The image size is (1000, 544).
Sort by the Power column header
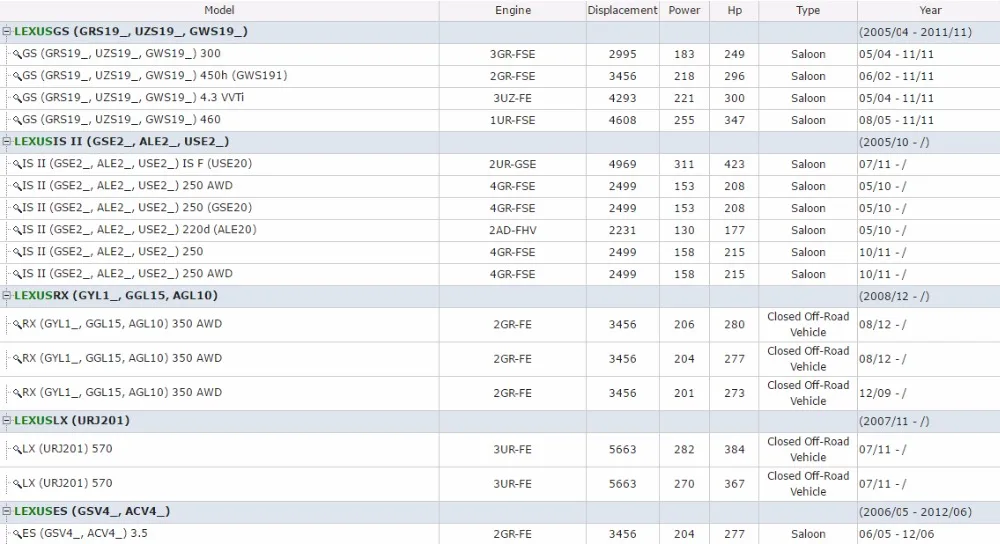(x=684, y=10)
